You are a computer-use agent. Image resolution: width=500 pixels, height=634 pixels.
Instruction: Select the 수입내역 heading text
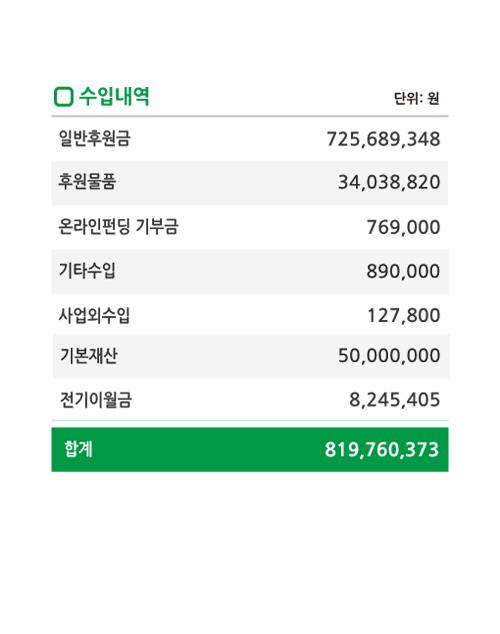[114, 97]
